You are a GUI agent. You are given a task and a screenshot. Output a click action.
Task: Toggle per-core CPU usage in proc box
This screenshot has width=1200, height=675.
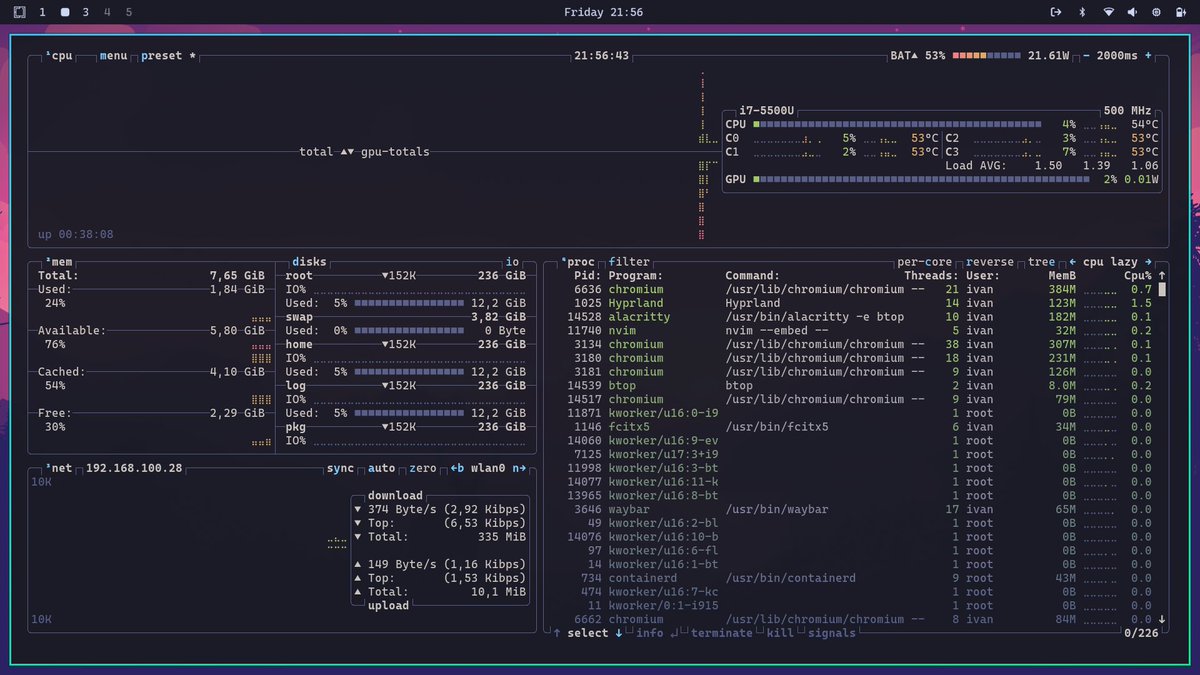pyautogui.click(x=925, y=262)
